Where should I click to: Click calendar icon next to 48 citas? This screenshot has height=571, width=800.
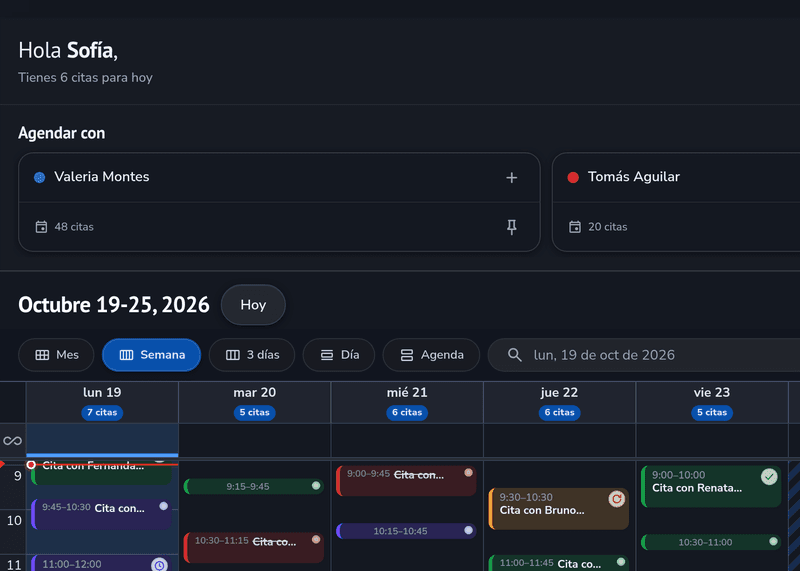[x=41, y=227]
